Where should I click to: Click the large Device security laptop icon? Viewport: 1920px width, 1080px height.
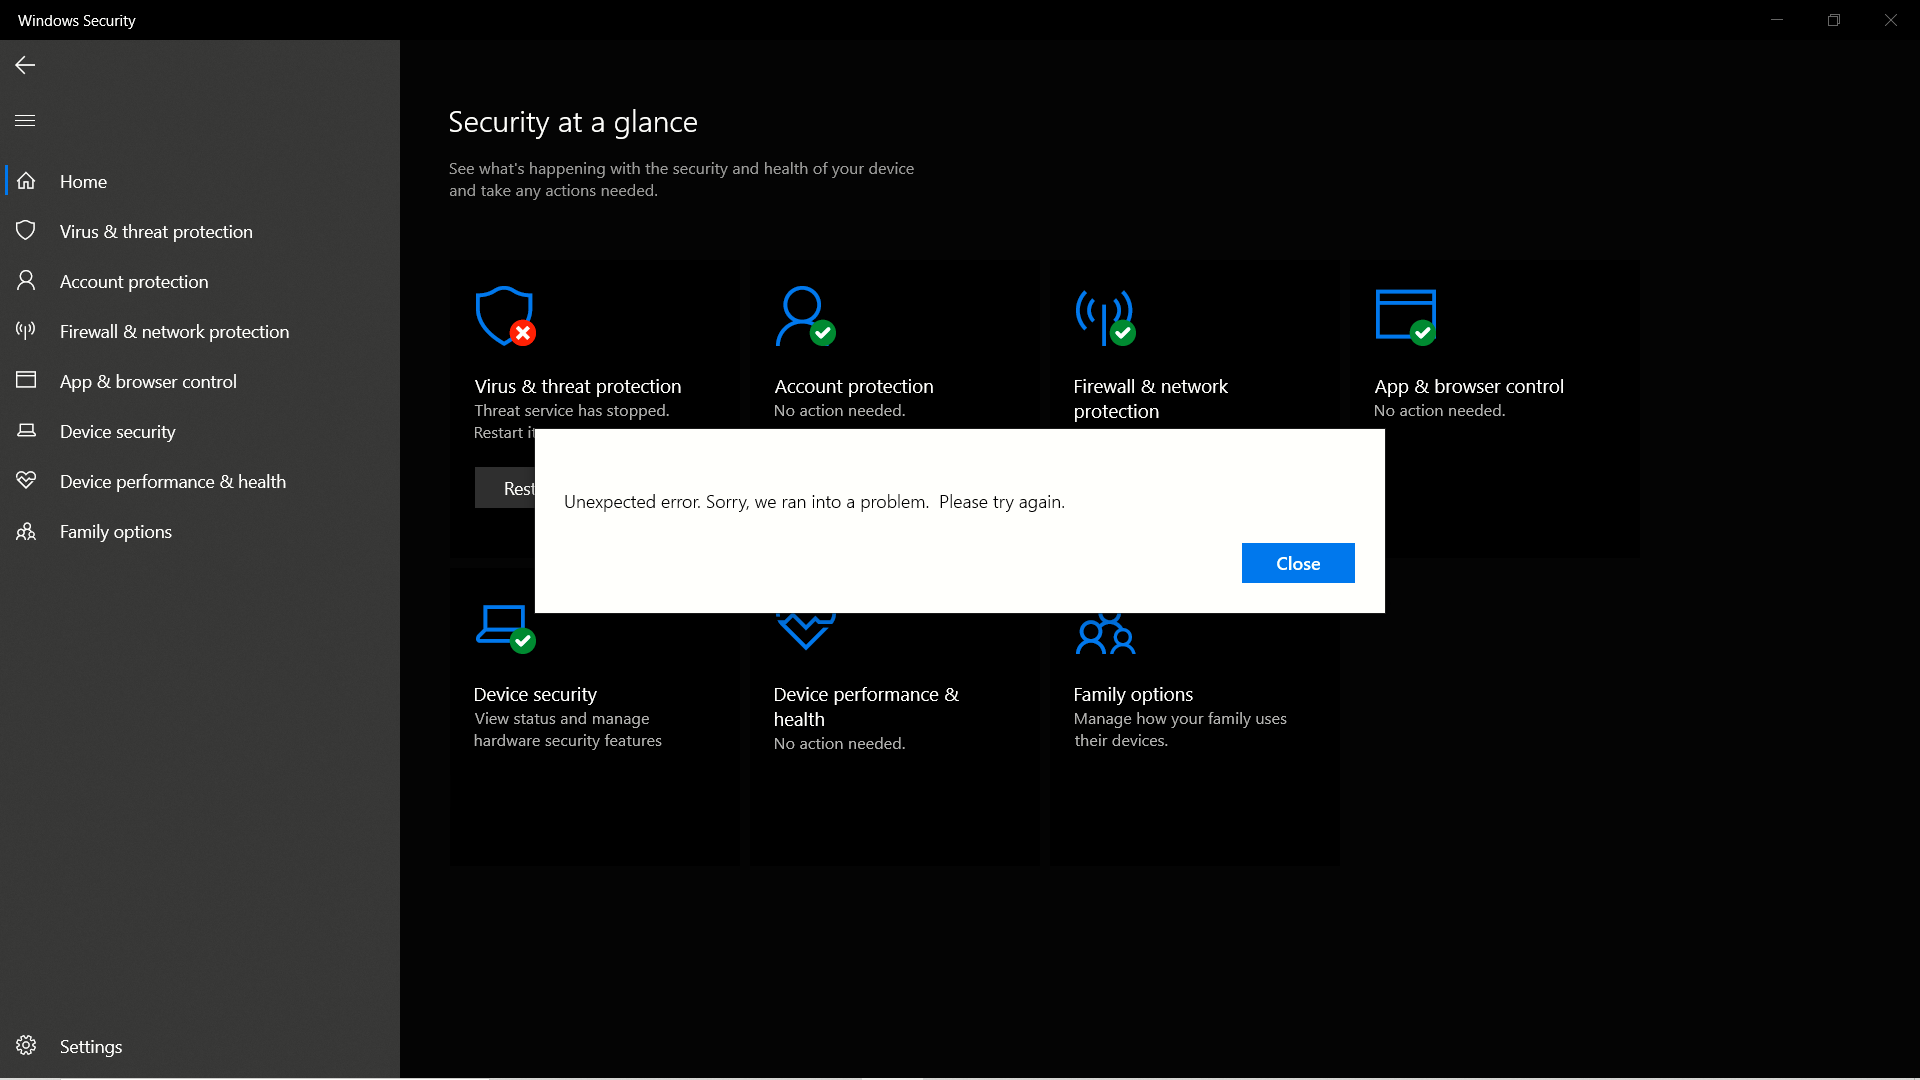(x=505, y=630)
